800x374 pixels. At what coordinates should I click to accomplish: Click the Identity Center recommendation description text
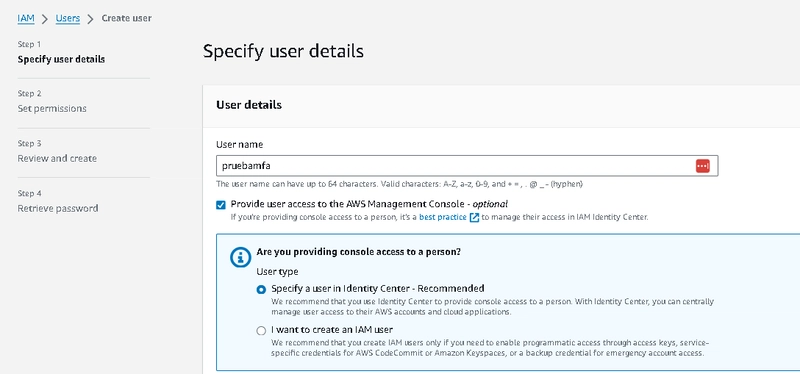coord(492,306)
